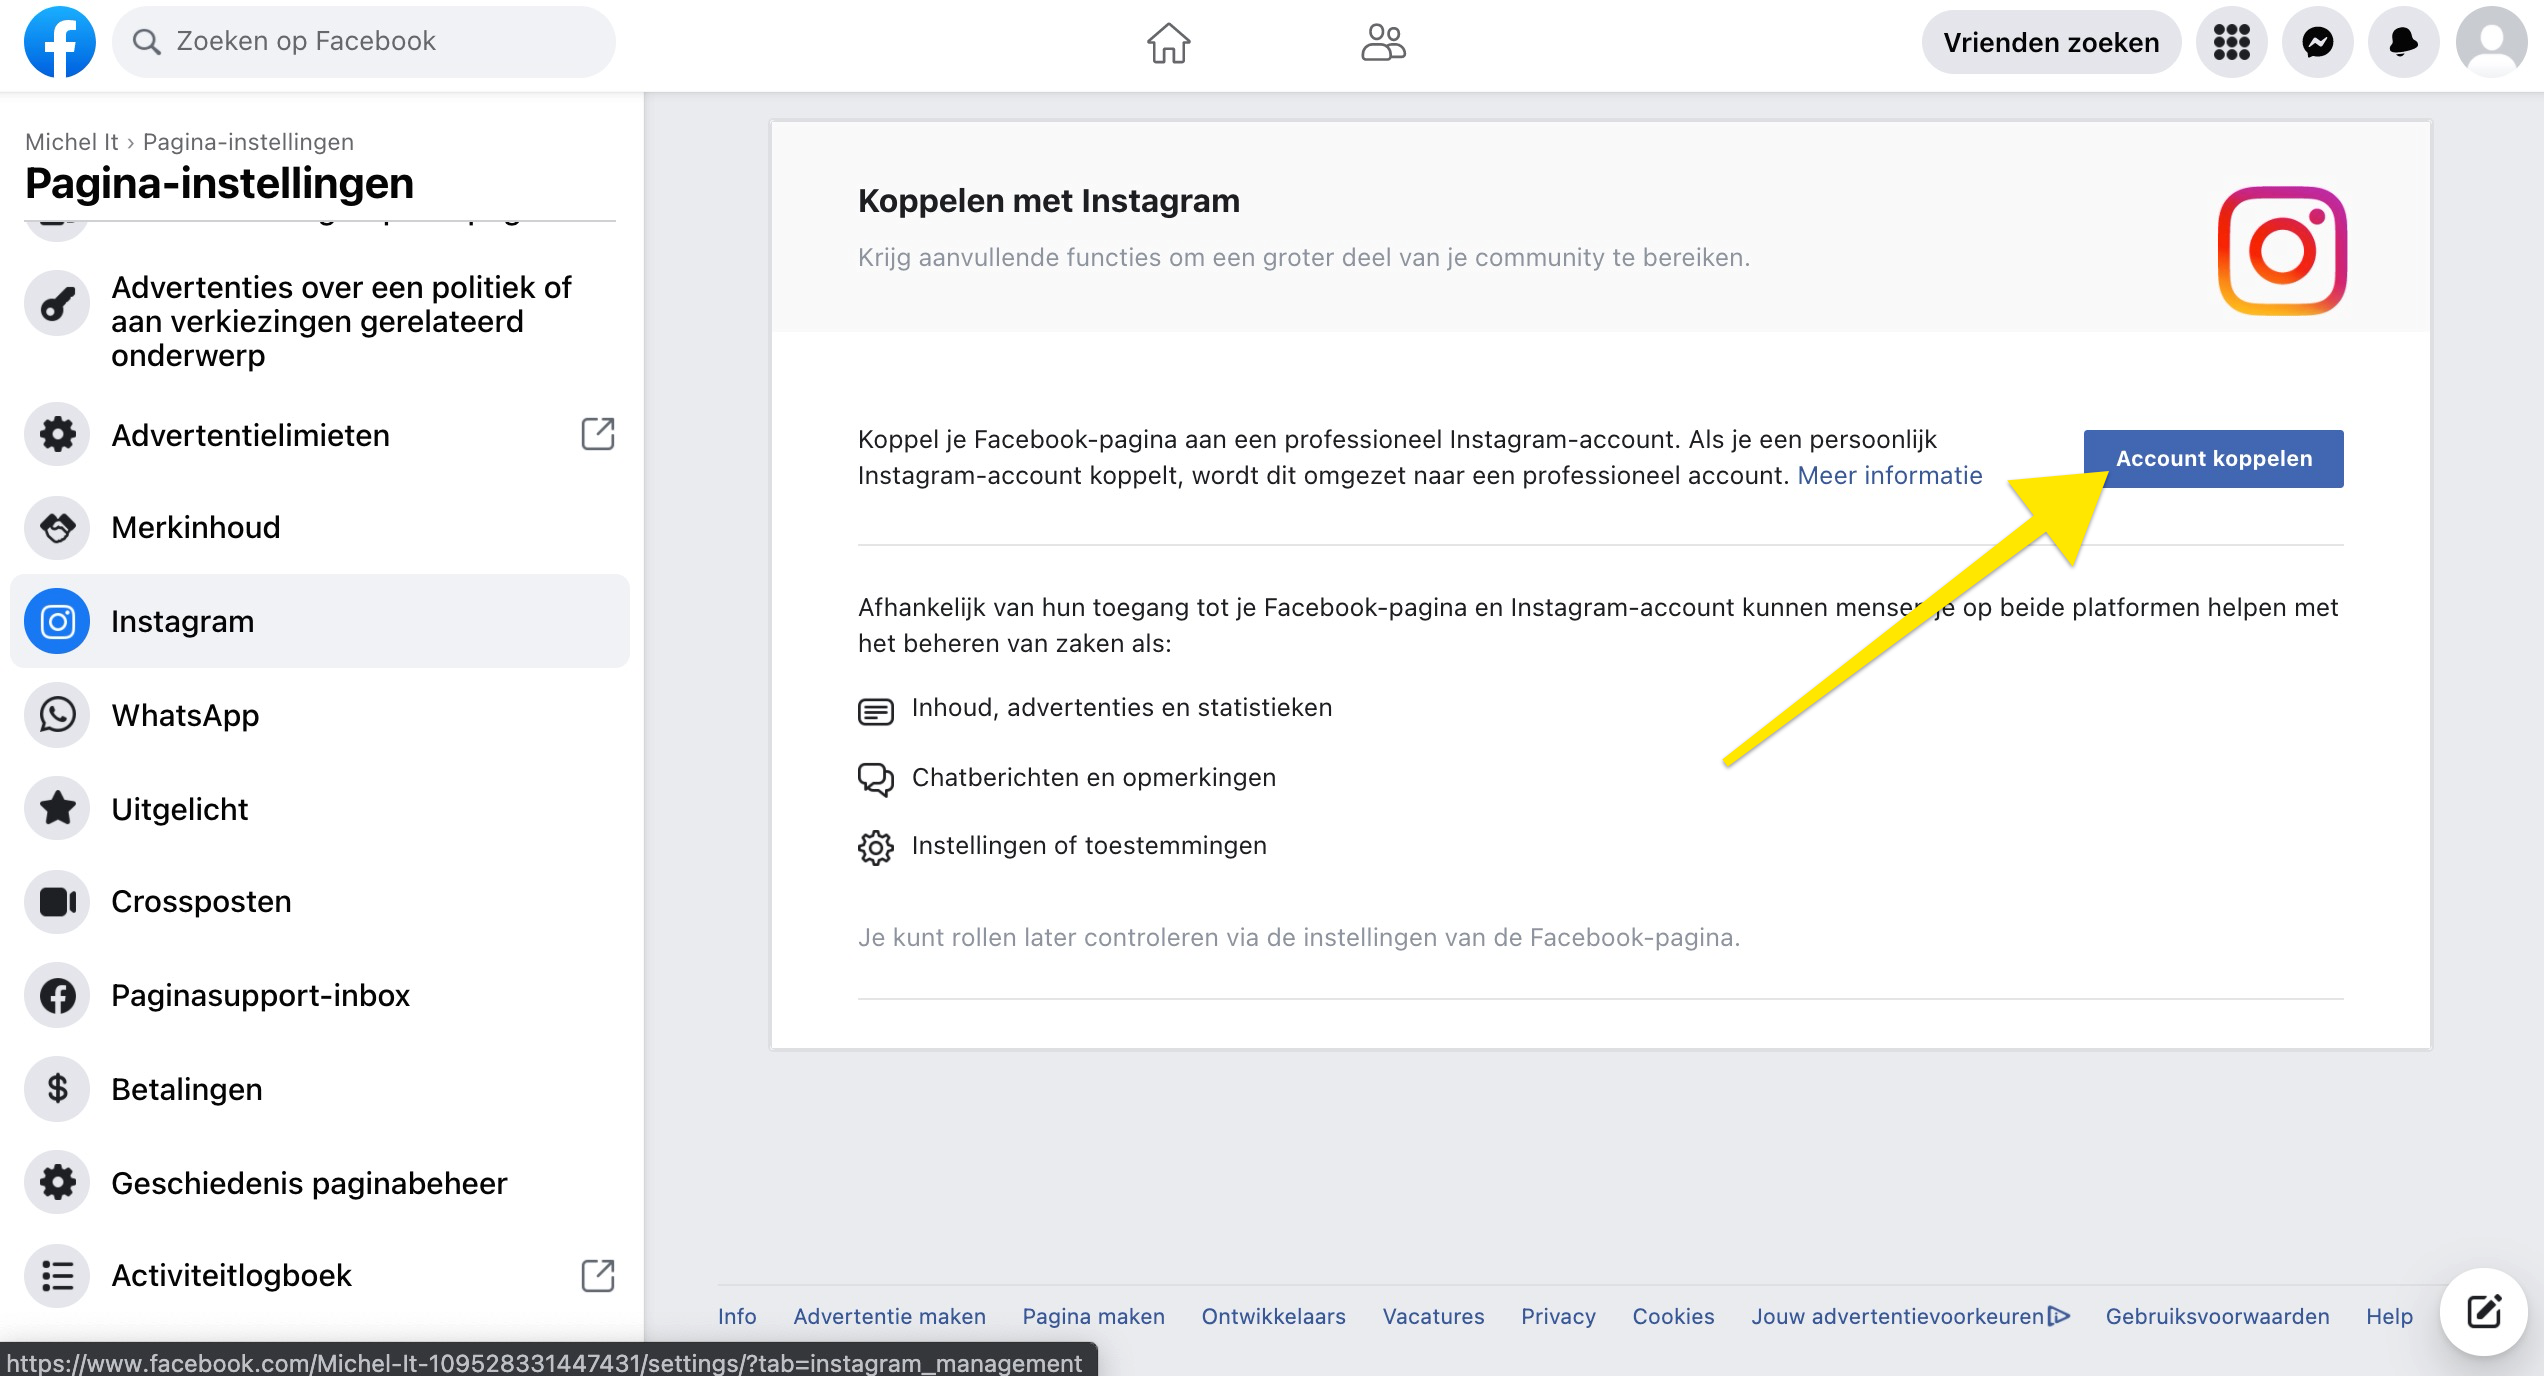Open the Merkinhoud section
This screenshot has width=2544, height=1376.
(320, 527)
